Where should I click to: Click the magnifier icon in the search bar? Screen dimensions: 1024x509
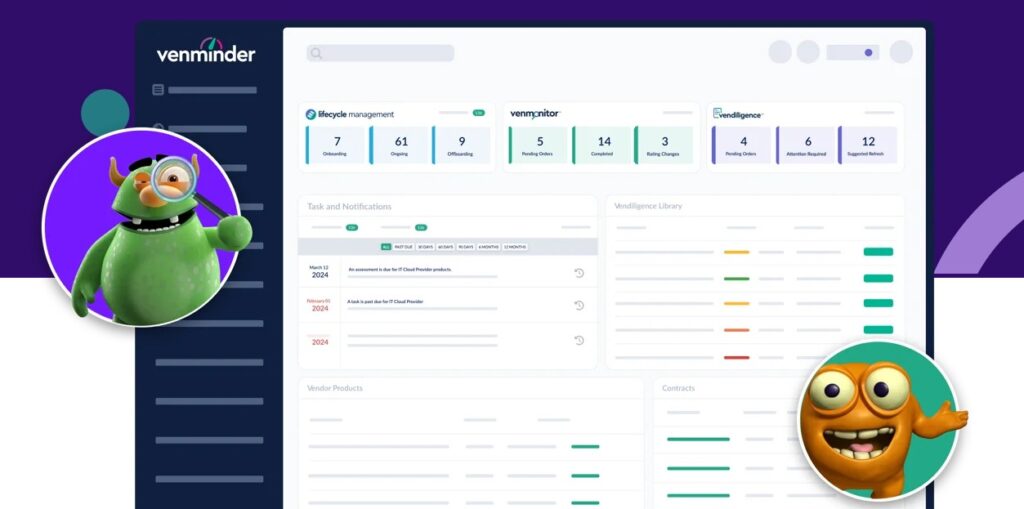tap(316, 54)
